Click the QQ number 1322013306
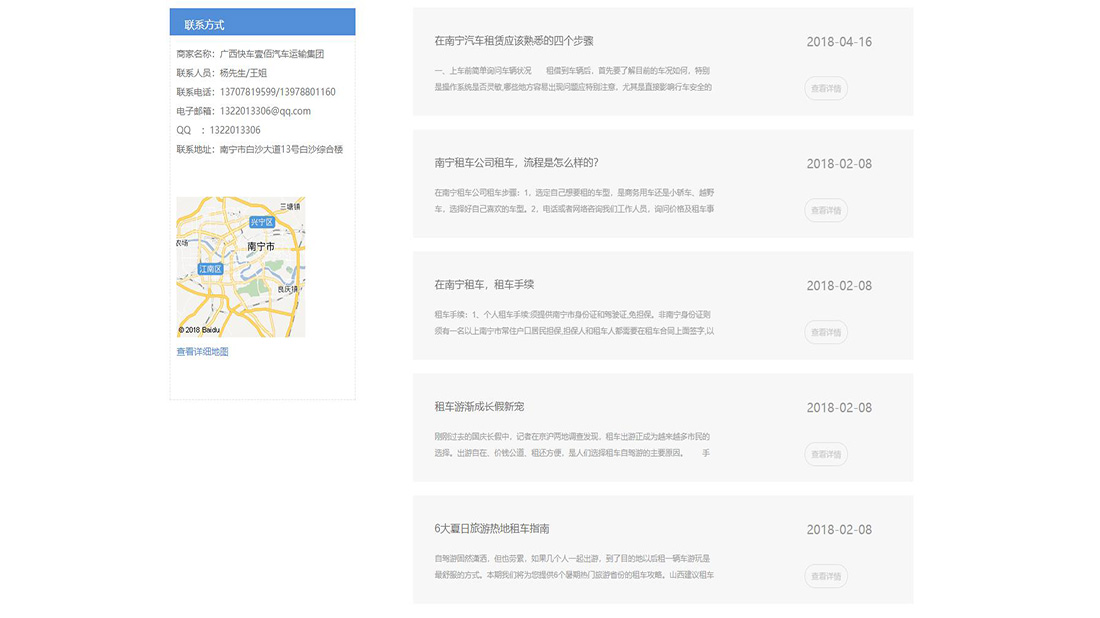Image resolution: width=1100 pixels, height=618 pixels. coord(247,129)
